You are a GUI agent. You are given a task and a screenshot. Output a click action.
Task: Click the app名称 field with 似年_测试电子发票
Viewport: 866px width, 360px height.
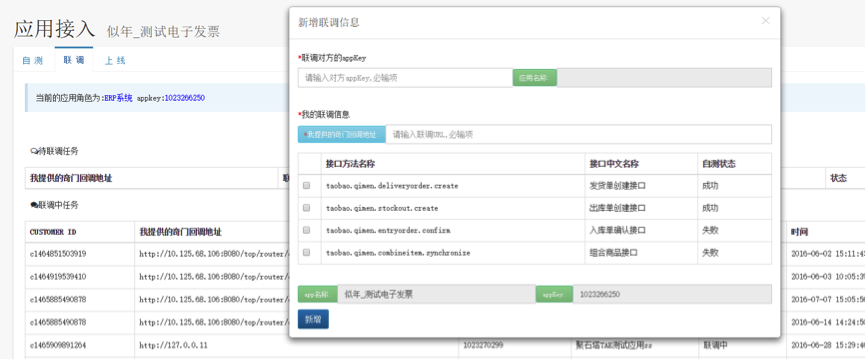coord(436,294)
